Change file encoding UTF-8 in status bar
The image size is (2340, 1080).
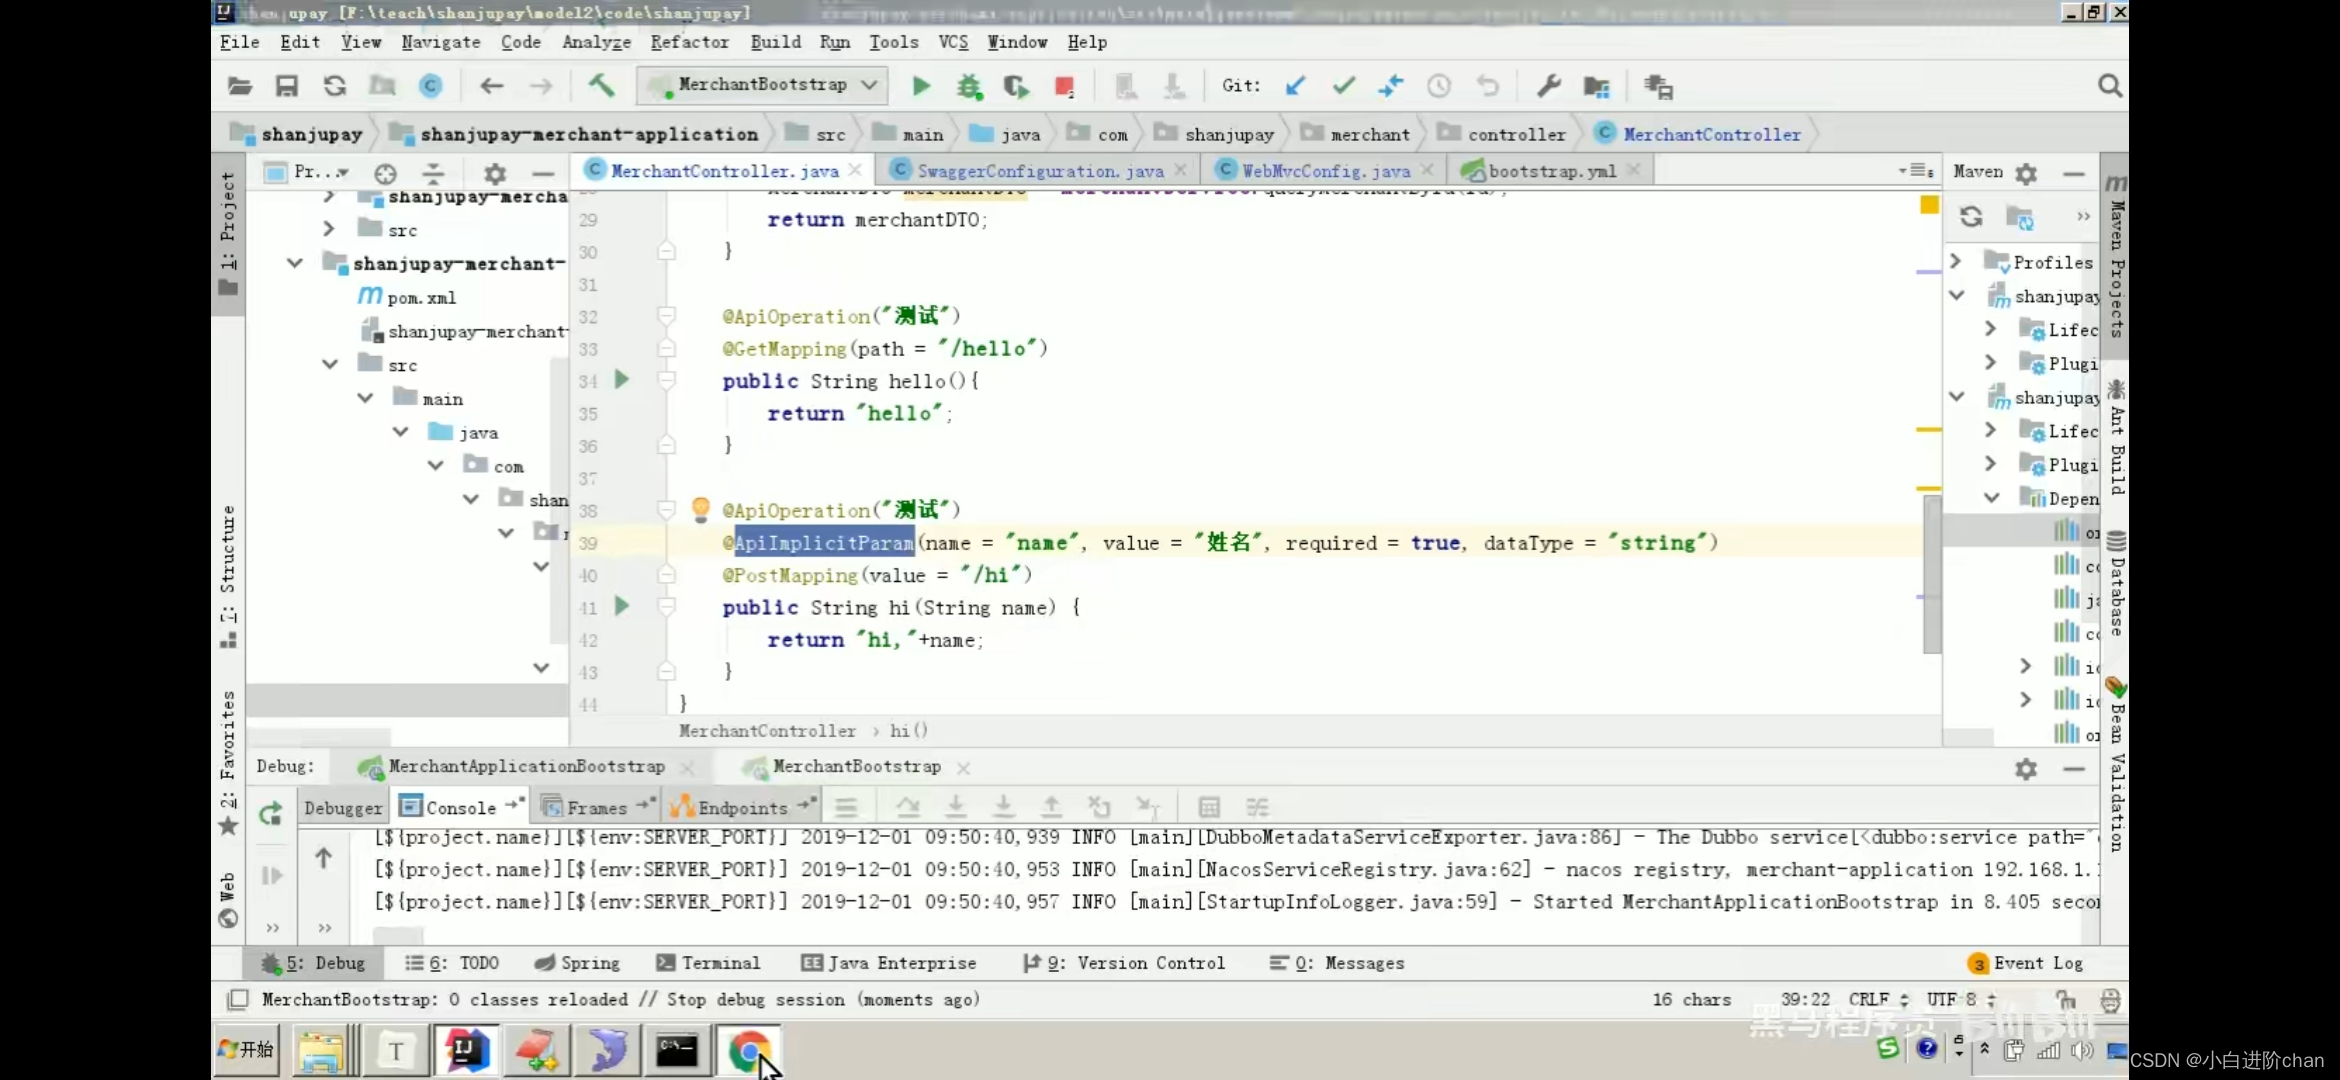(1961, 999)
